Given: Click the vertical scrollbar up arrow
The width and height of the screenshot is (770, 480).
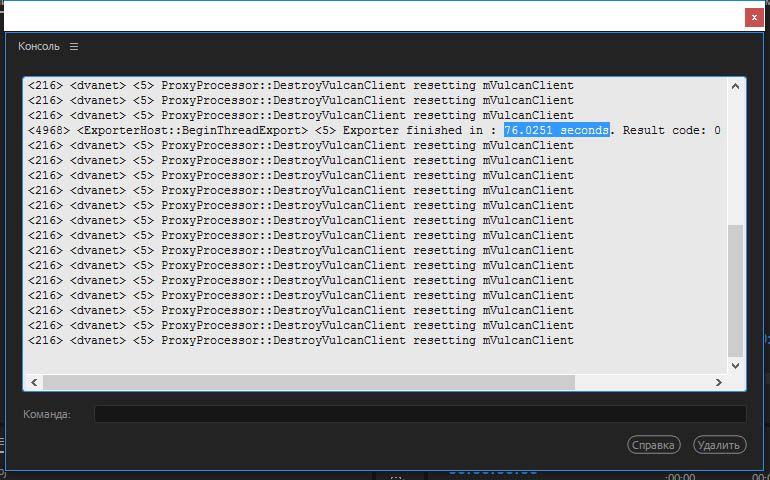Looking at the screenshot, I should click(736, 87).
